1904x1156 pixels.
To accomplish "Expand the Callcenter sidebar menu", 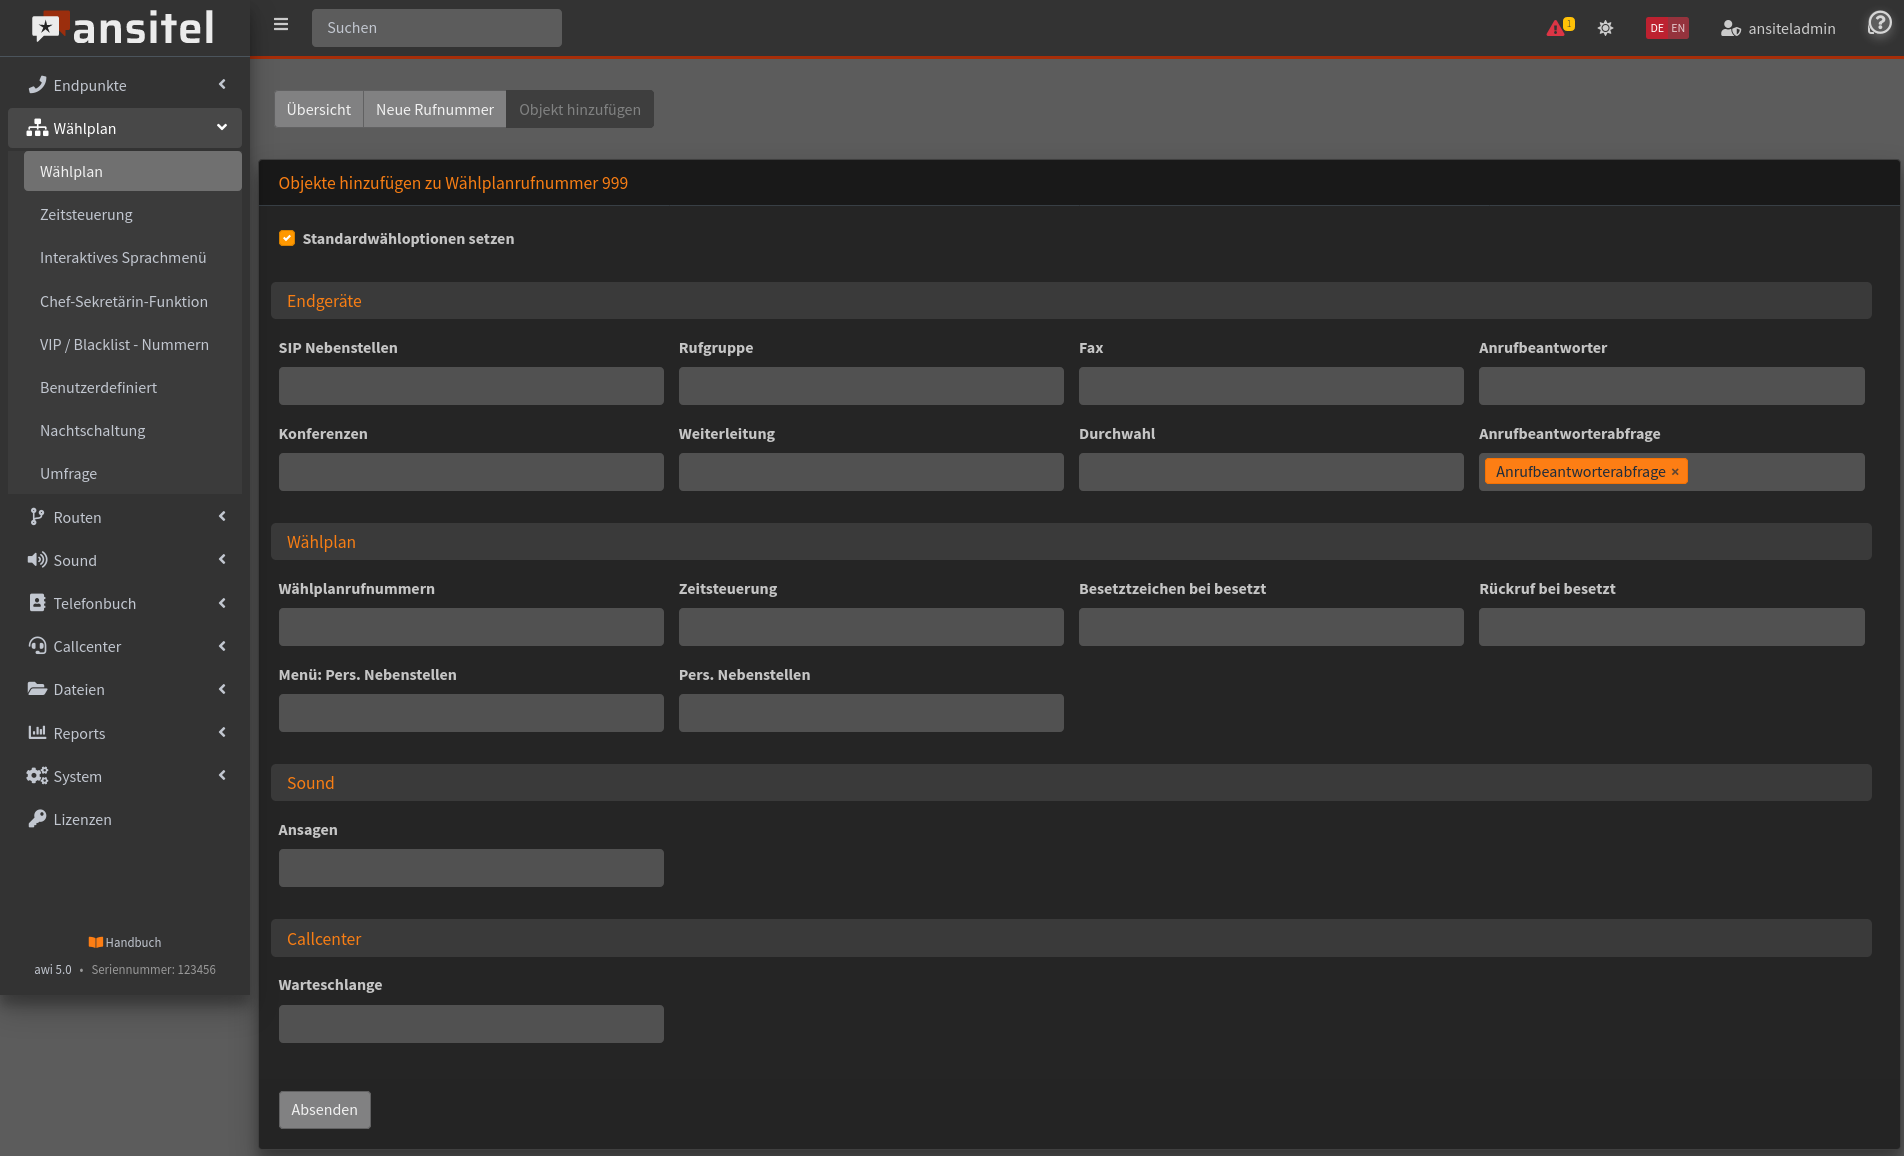I will click(125, 646).
